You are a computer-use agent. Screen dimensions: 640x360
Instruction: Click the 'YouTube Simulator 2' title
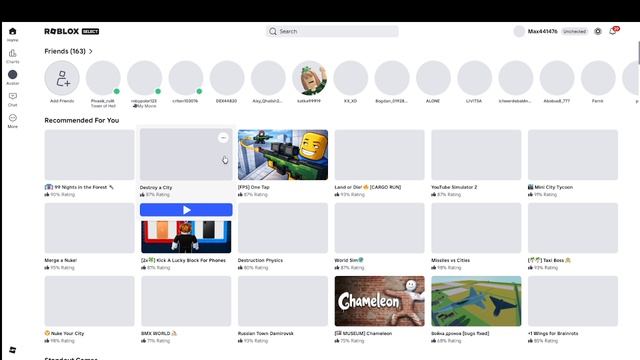(x=454, y=187)
